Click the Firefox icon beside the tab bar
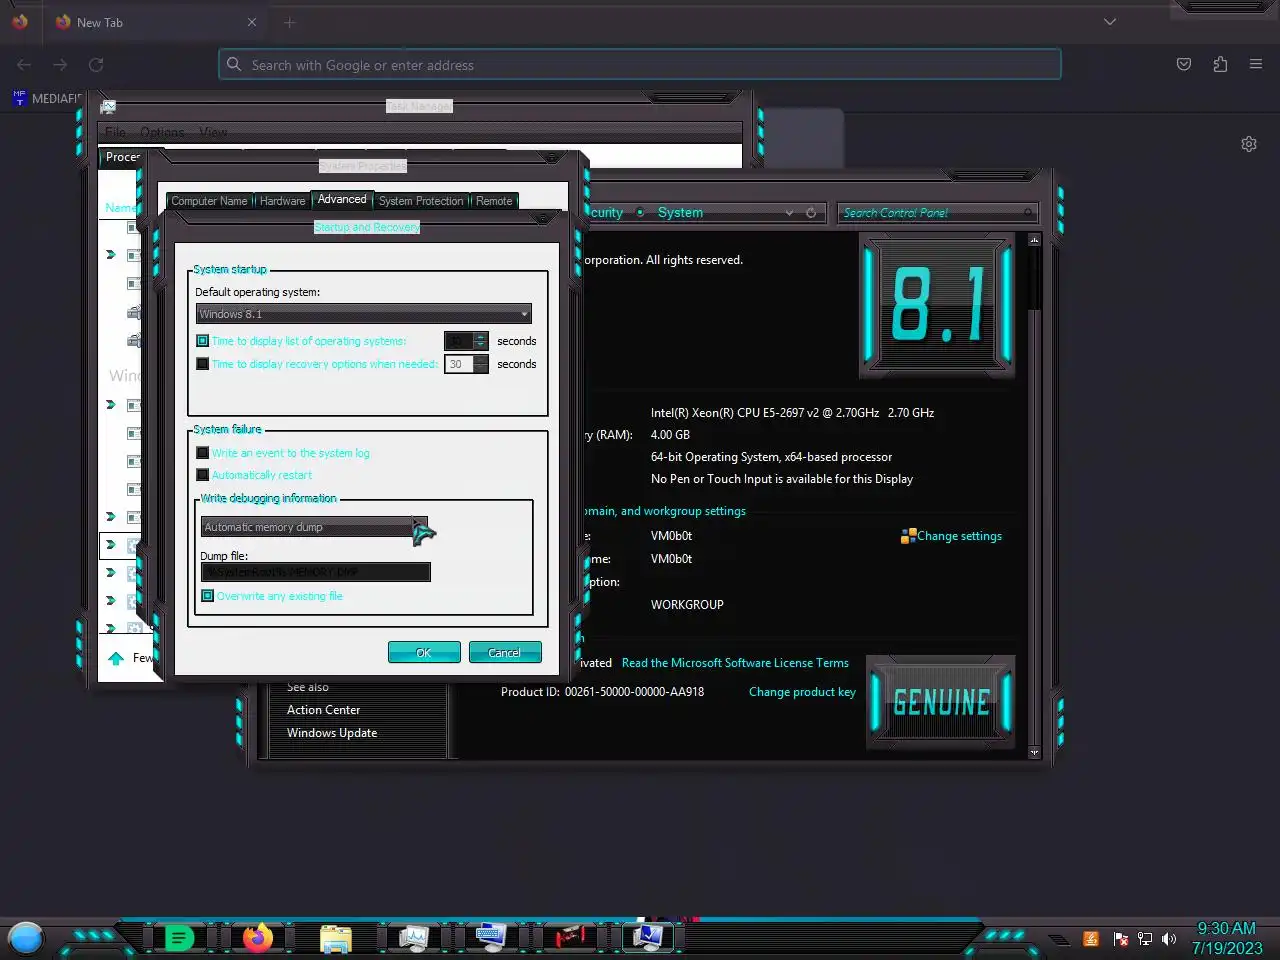The height and width of the screenshot is (960, 1280). [20, 22]
